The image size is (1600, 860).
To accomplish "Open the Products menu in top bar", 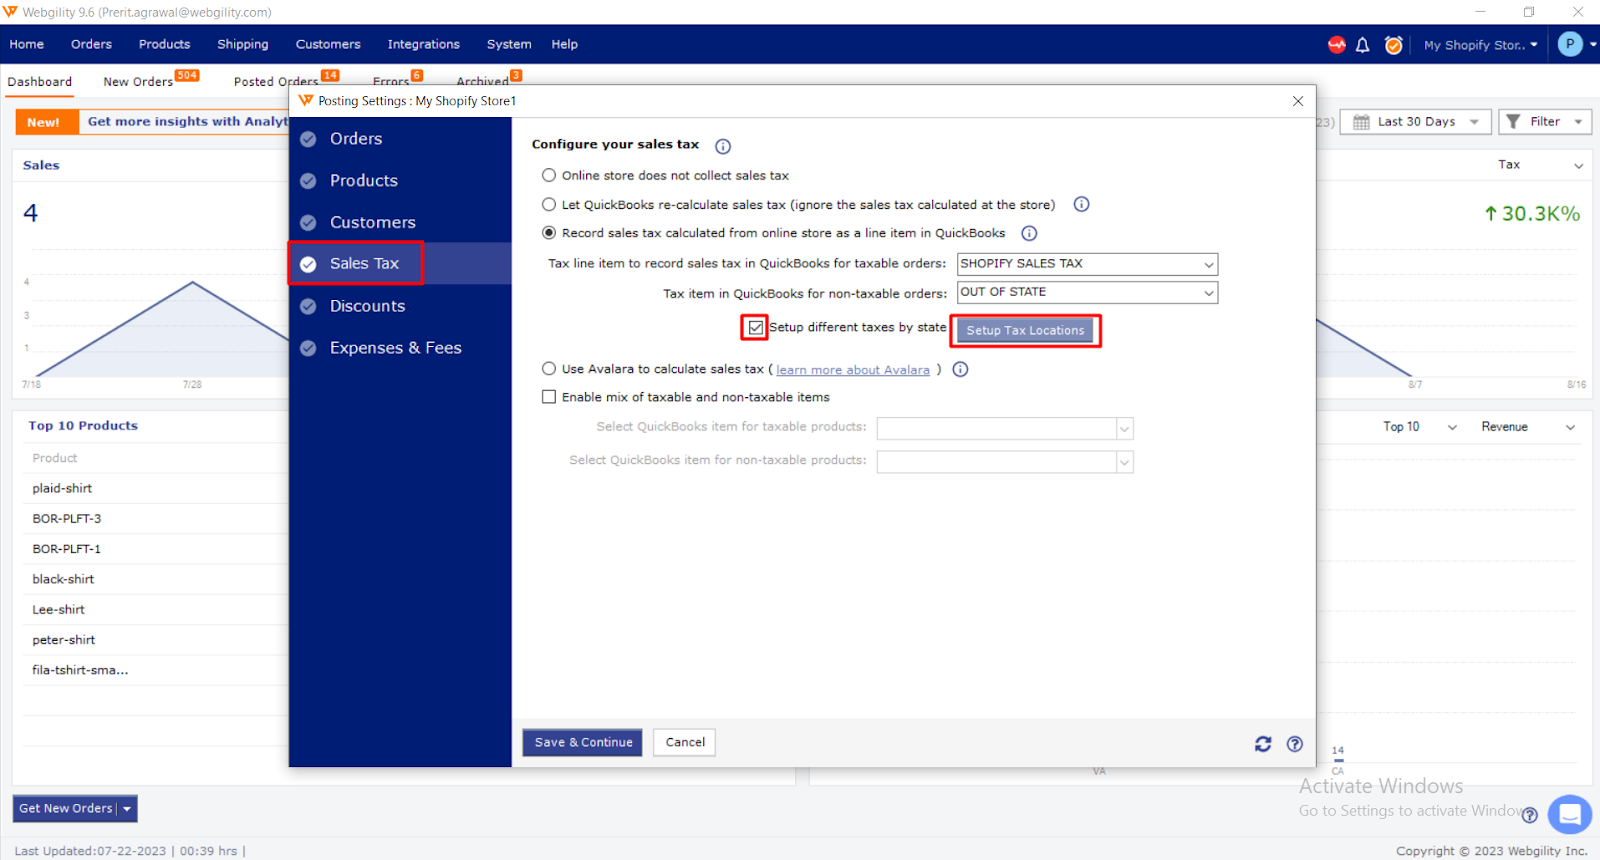I will 164,44.
